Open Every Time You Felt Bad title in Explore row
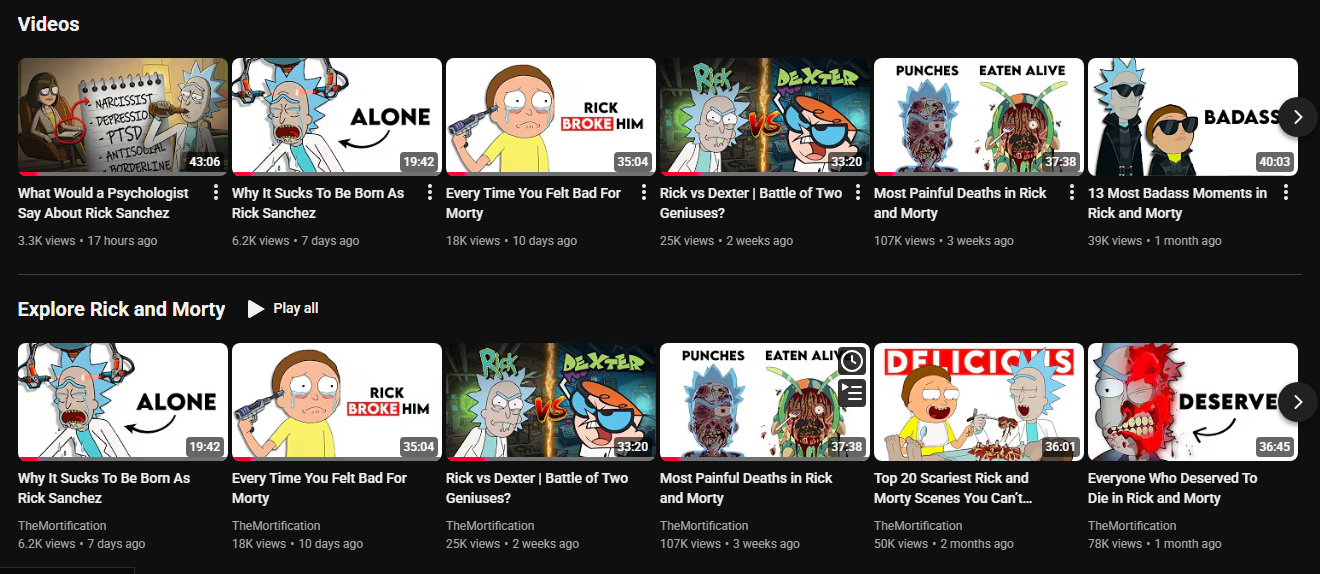 [x=319, y=488]
